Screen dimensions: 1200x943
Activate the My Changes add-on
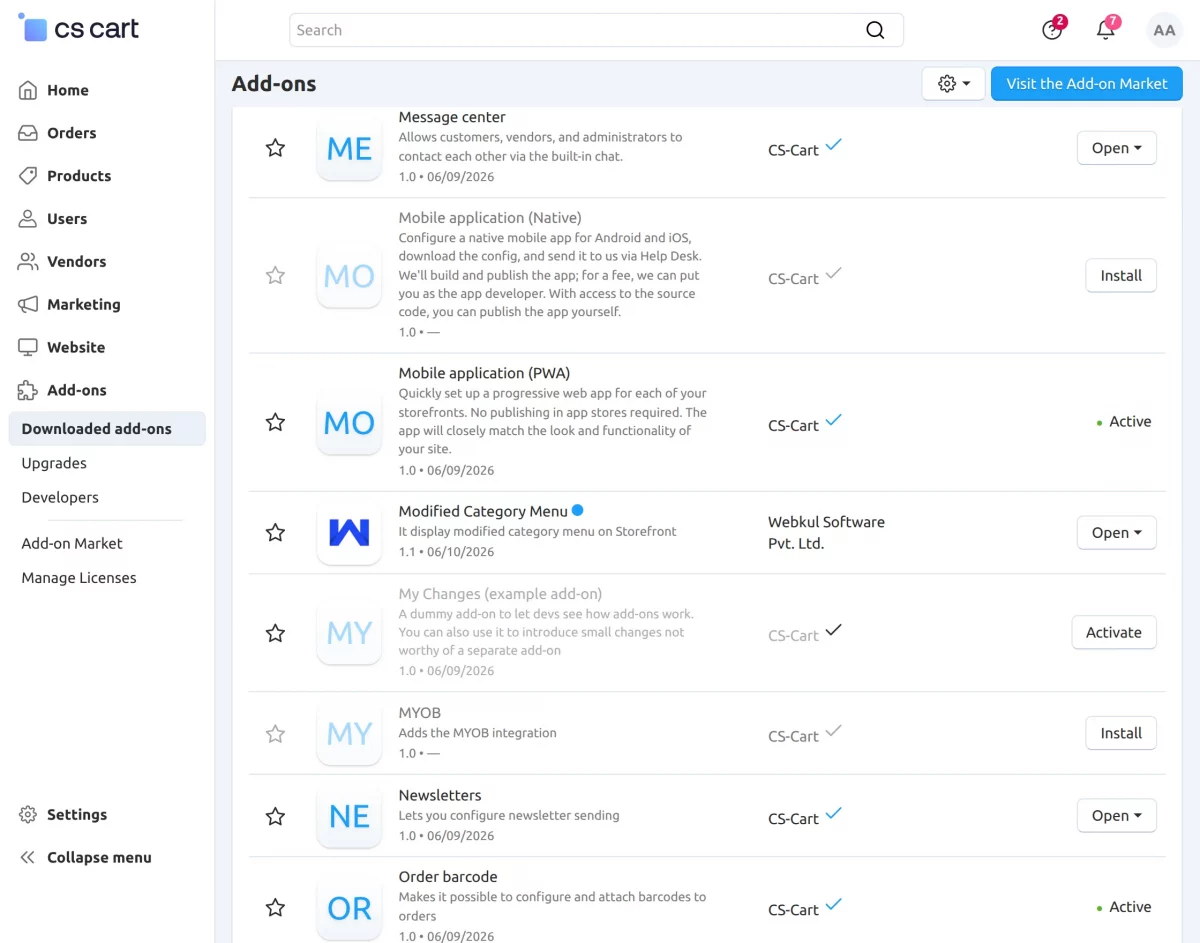pos(1114,632)
